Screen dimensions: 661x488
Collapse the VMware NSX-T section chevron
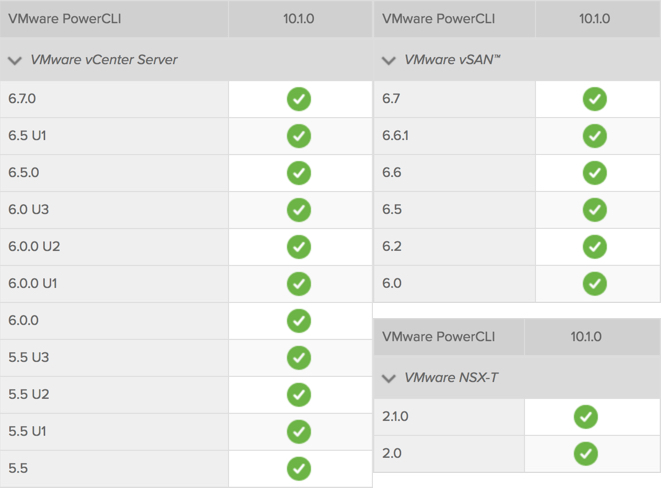point(389,379)
